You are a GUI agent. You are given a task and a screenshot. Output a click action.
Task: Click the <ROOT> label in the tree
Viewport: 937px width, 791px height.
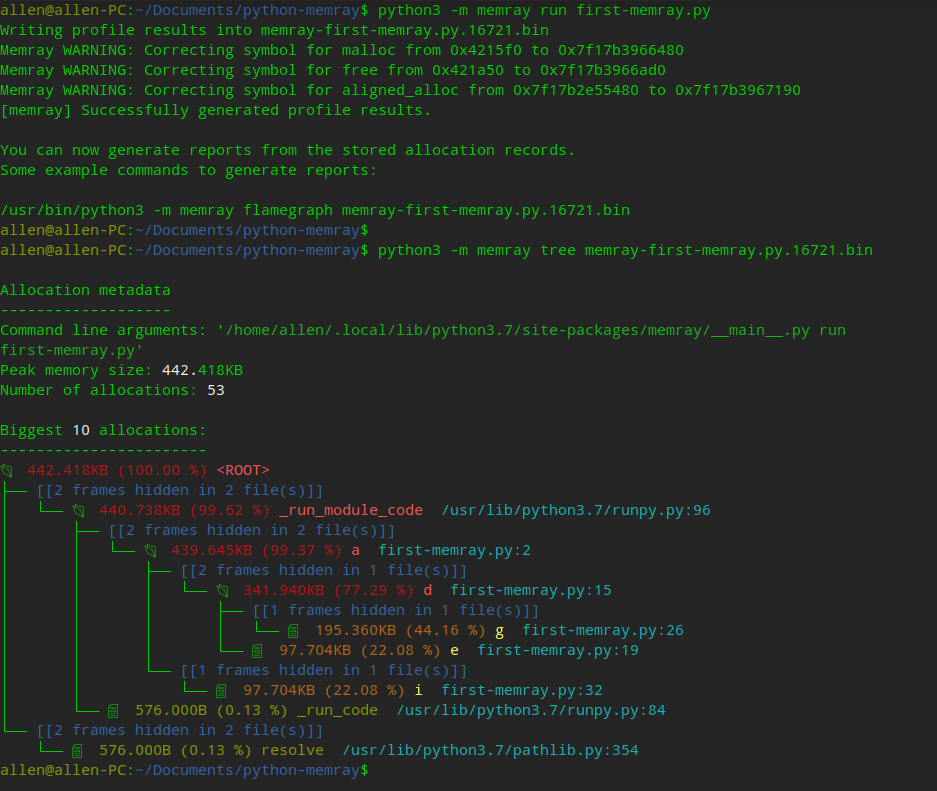pyautogui.click(x=243, y=470)
